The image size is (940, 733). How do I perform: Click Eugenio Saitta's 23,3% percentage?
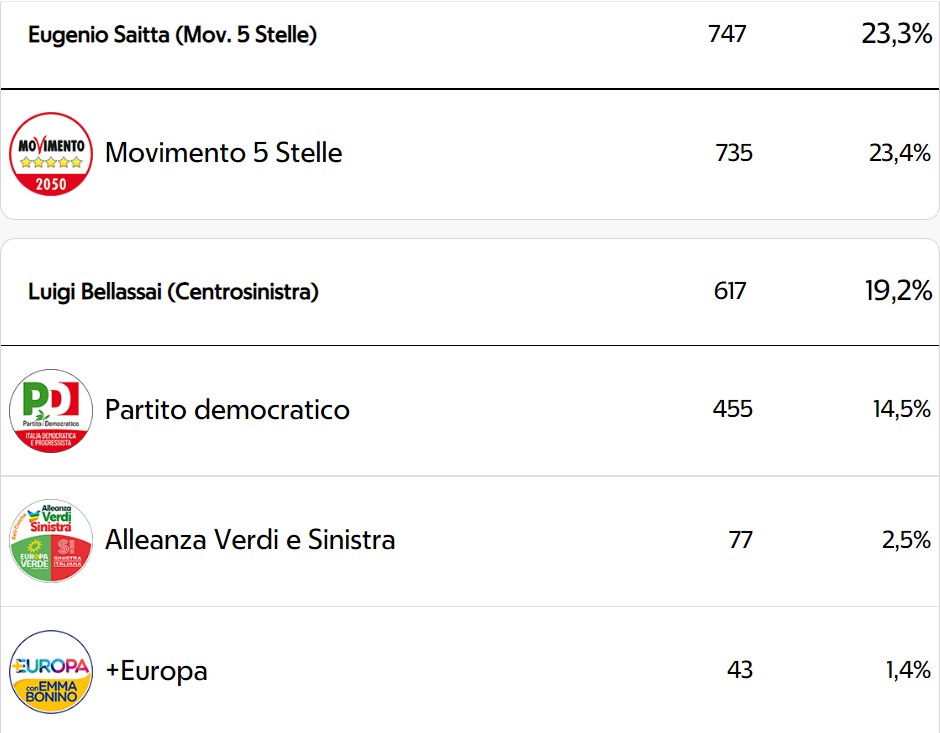pos(897,34)
